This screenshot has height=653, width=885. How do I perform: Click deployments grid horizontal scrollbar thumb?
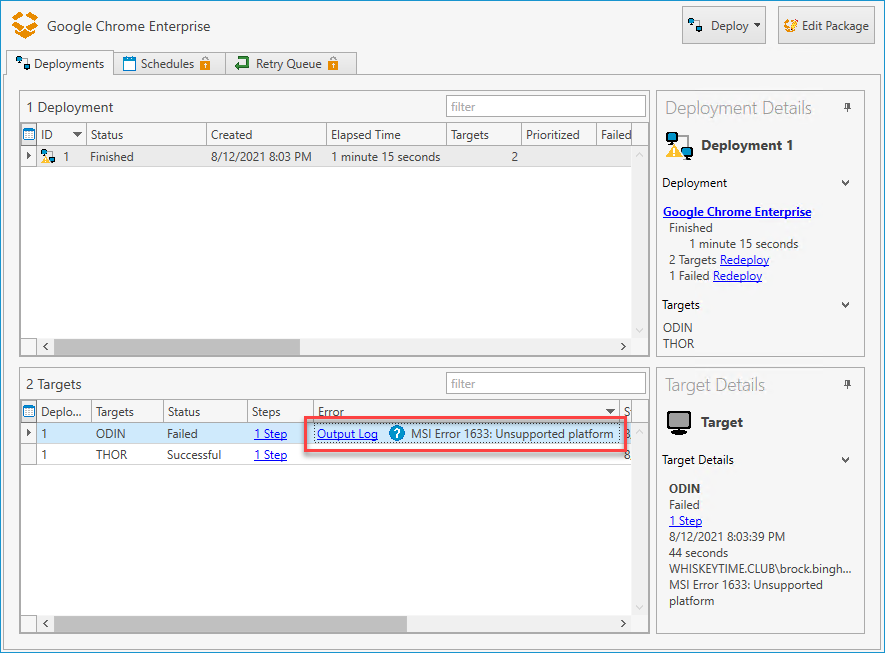177,347
